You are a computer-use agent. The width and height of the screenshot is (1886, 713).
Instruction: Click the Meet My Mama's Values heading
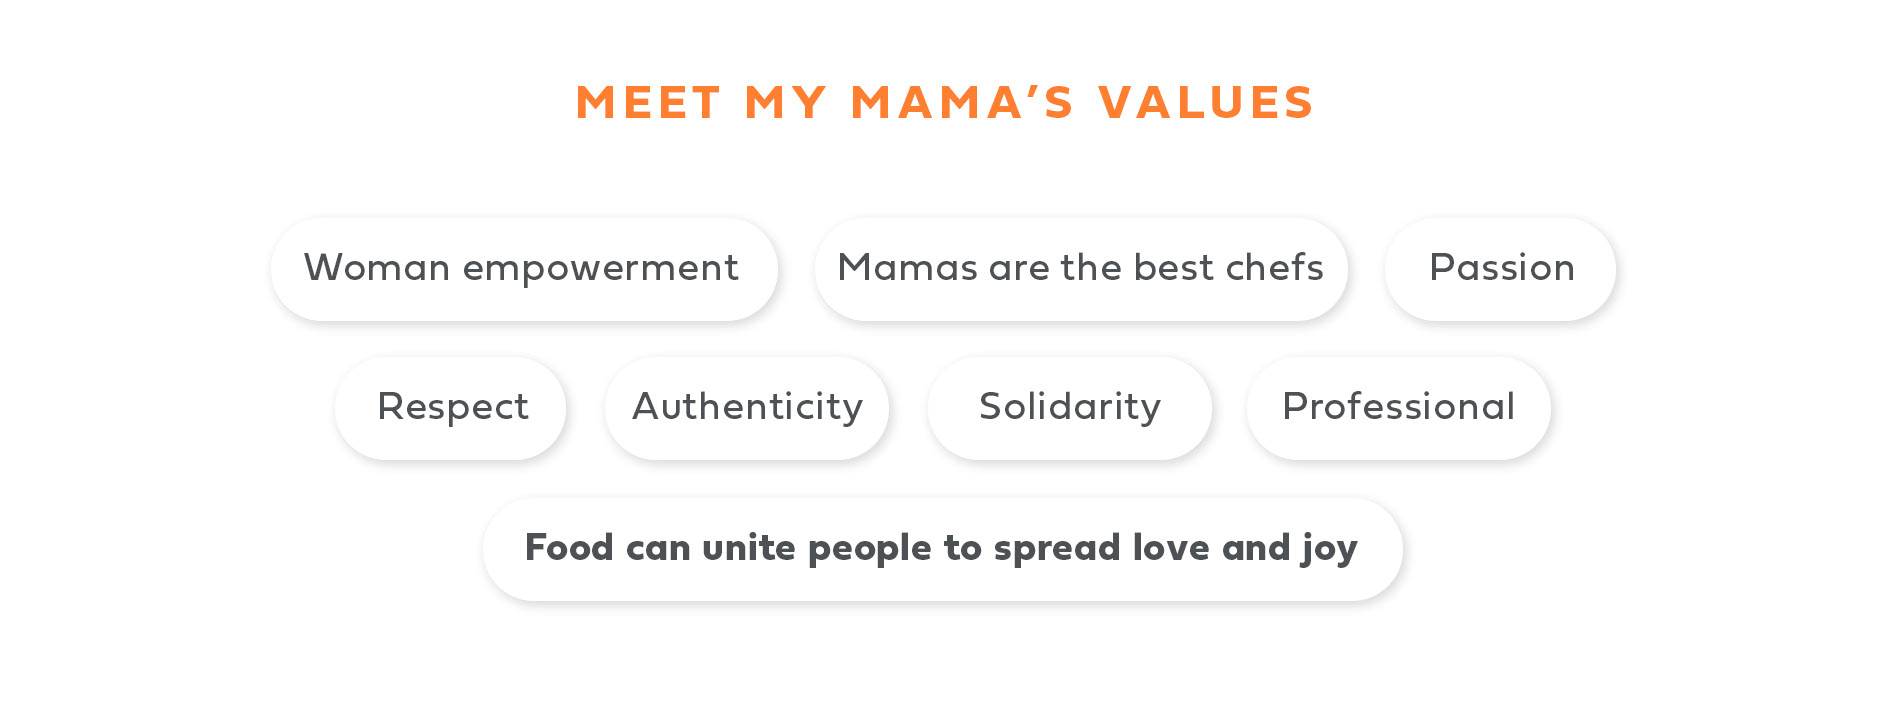coord(945,103)
